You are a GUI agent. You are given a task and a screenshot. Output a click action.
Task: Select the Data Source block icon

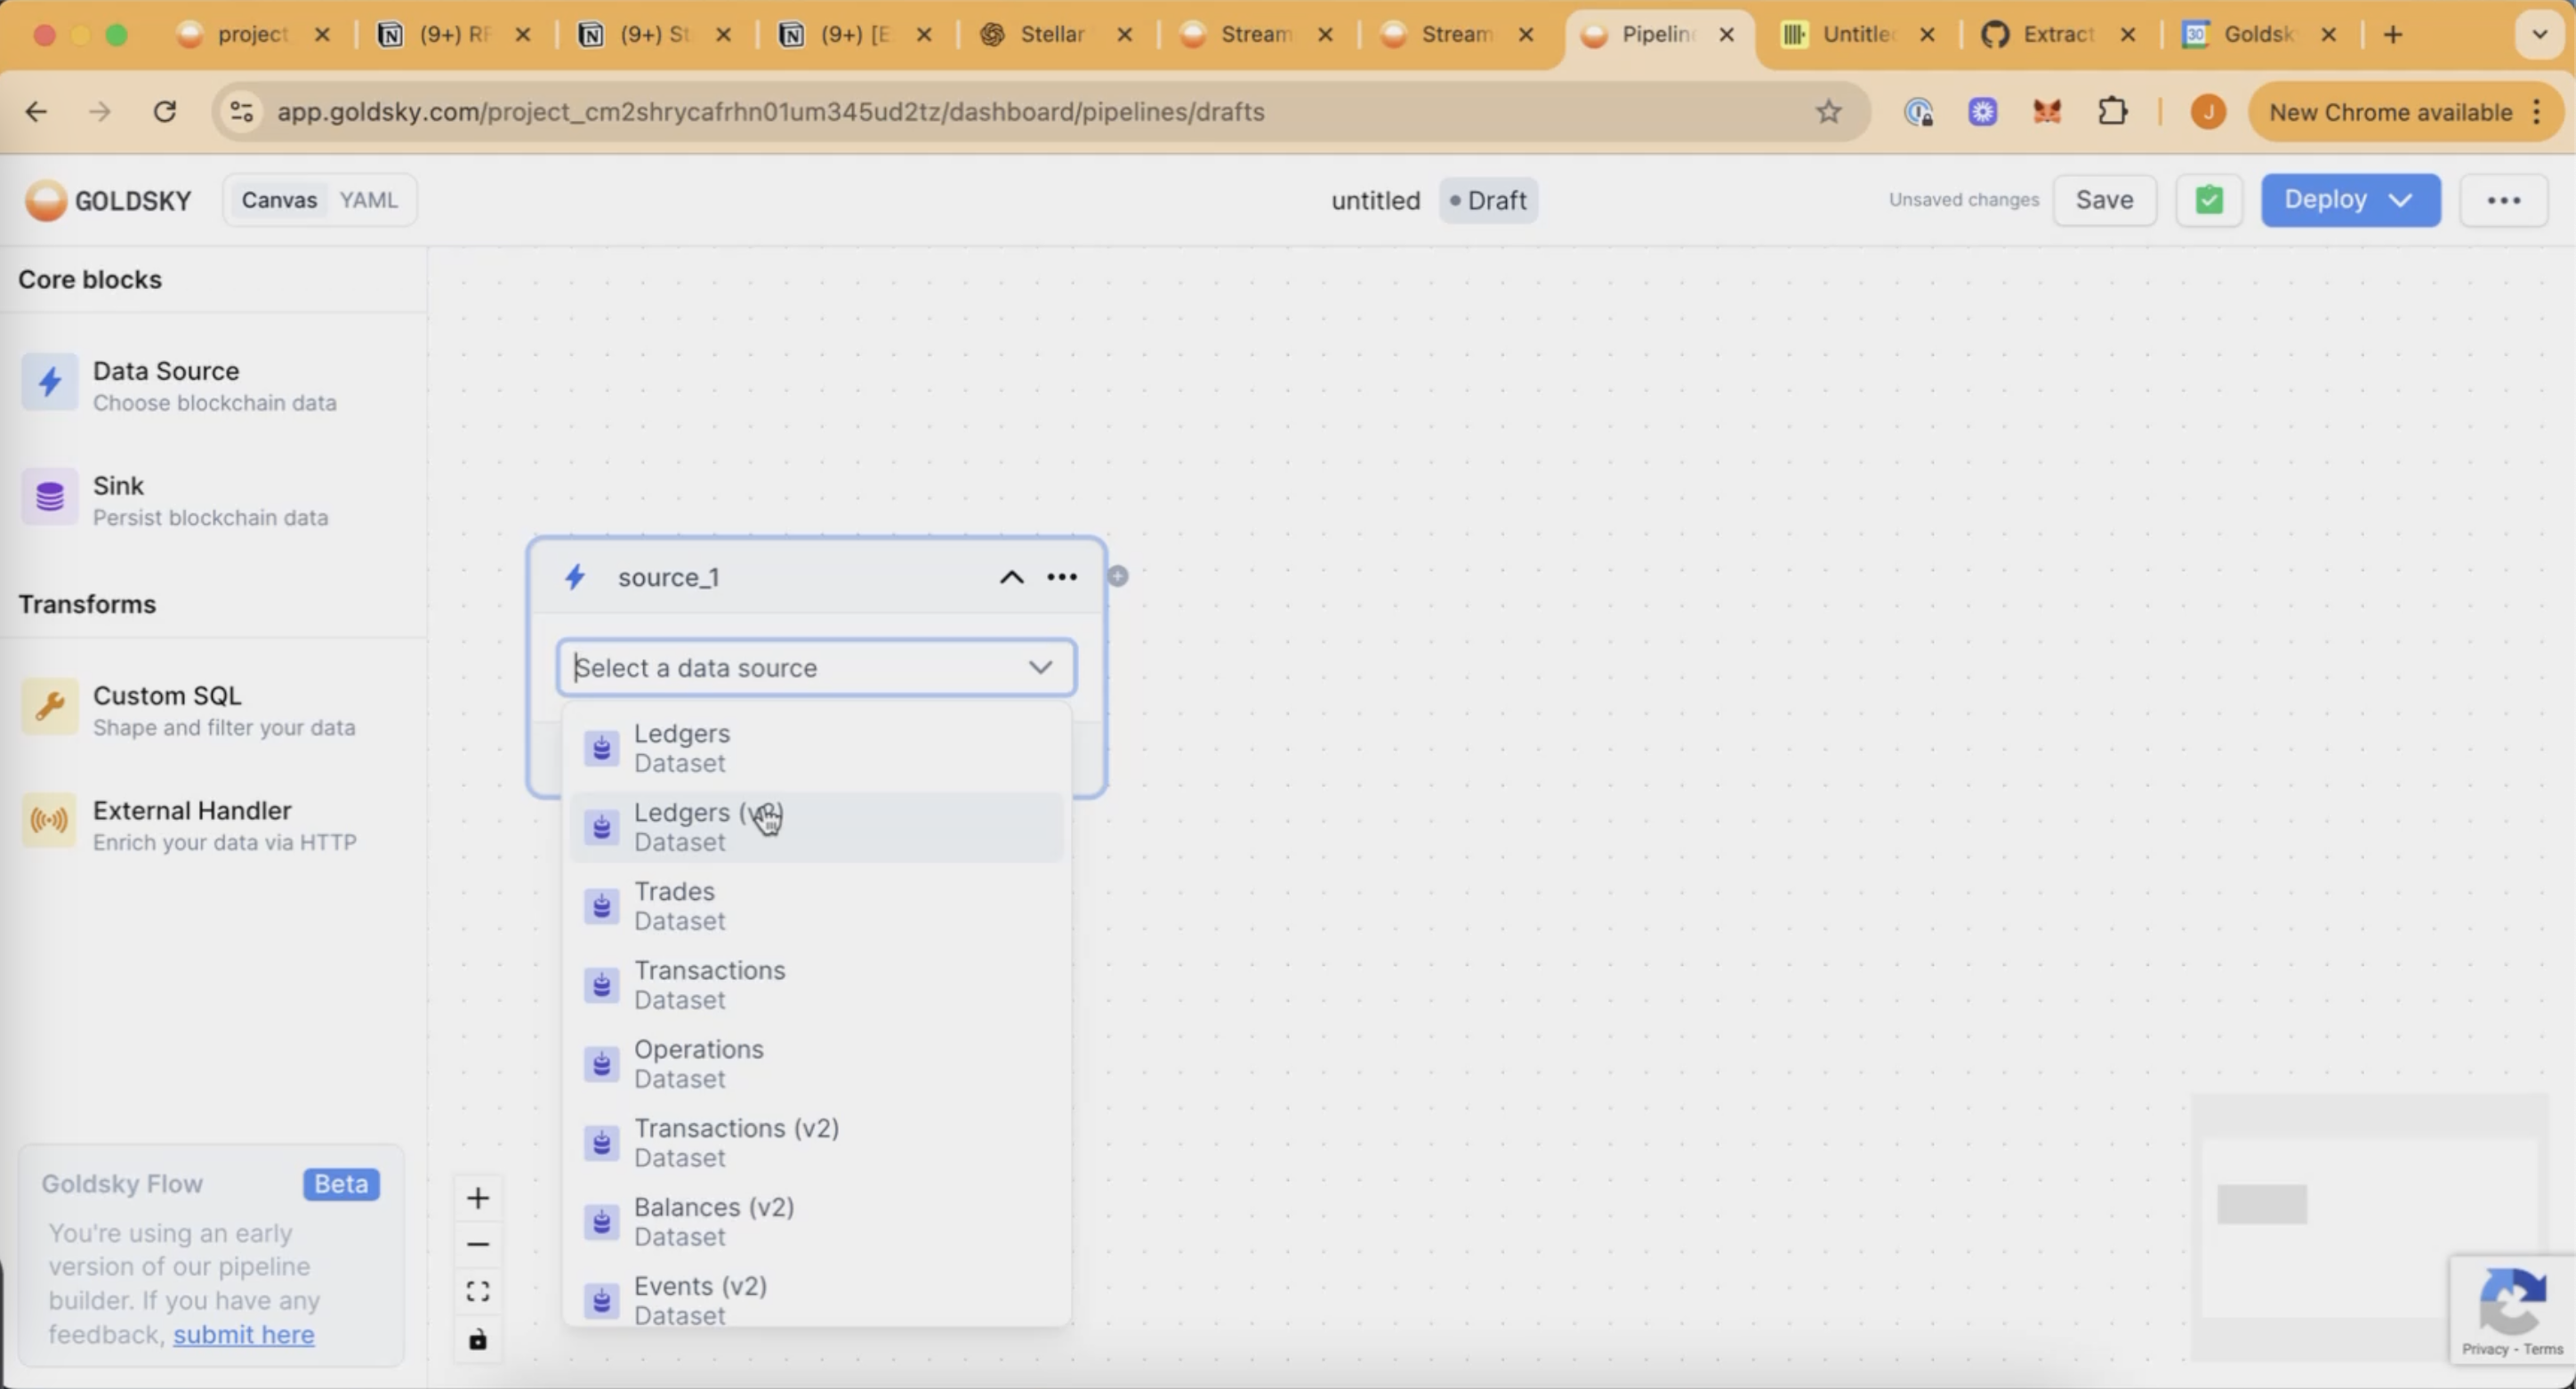click(x=50, y=382)
